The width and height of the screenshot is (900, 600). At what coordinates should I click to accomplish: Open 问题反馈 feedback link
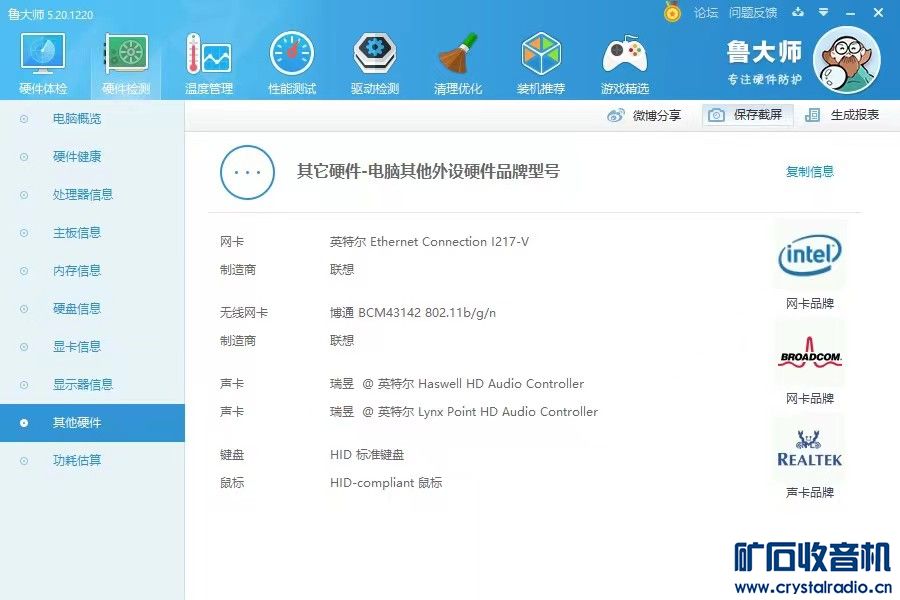[753, 13]
